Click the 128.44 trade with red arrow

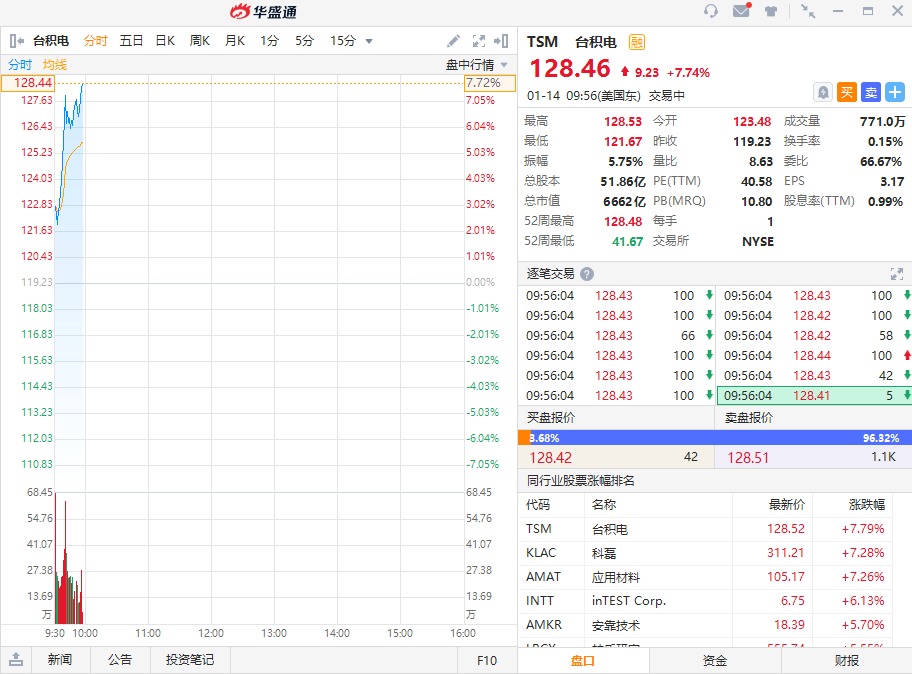point(814,355)
